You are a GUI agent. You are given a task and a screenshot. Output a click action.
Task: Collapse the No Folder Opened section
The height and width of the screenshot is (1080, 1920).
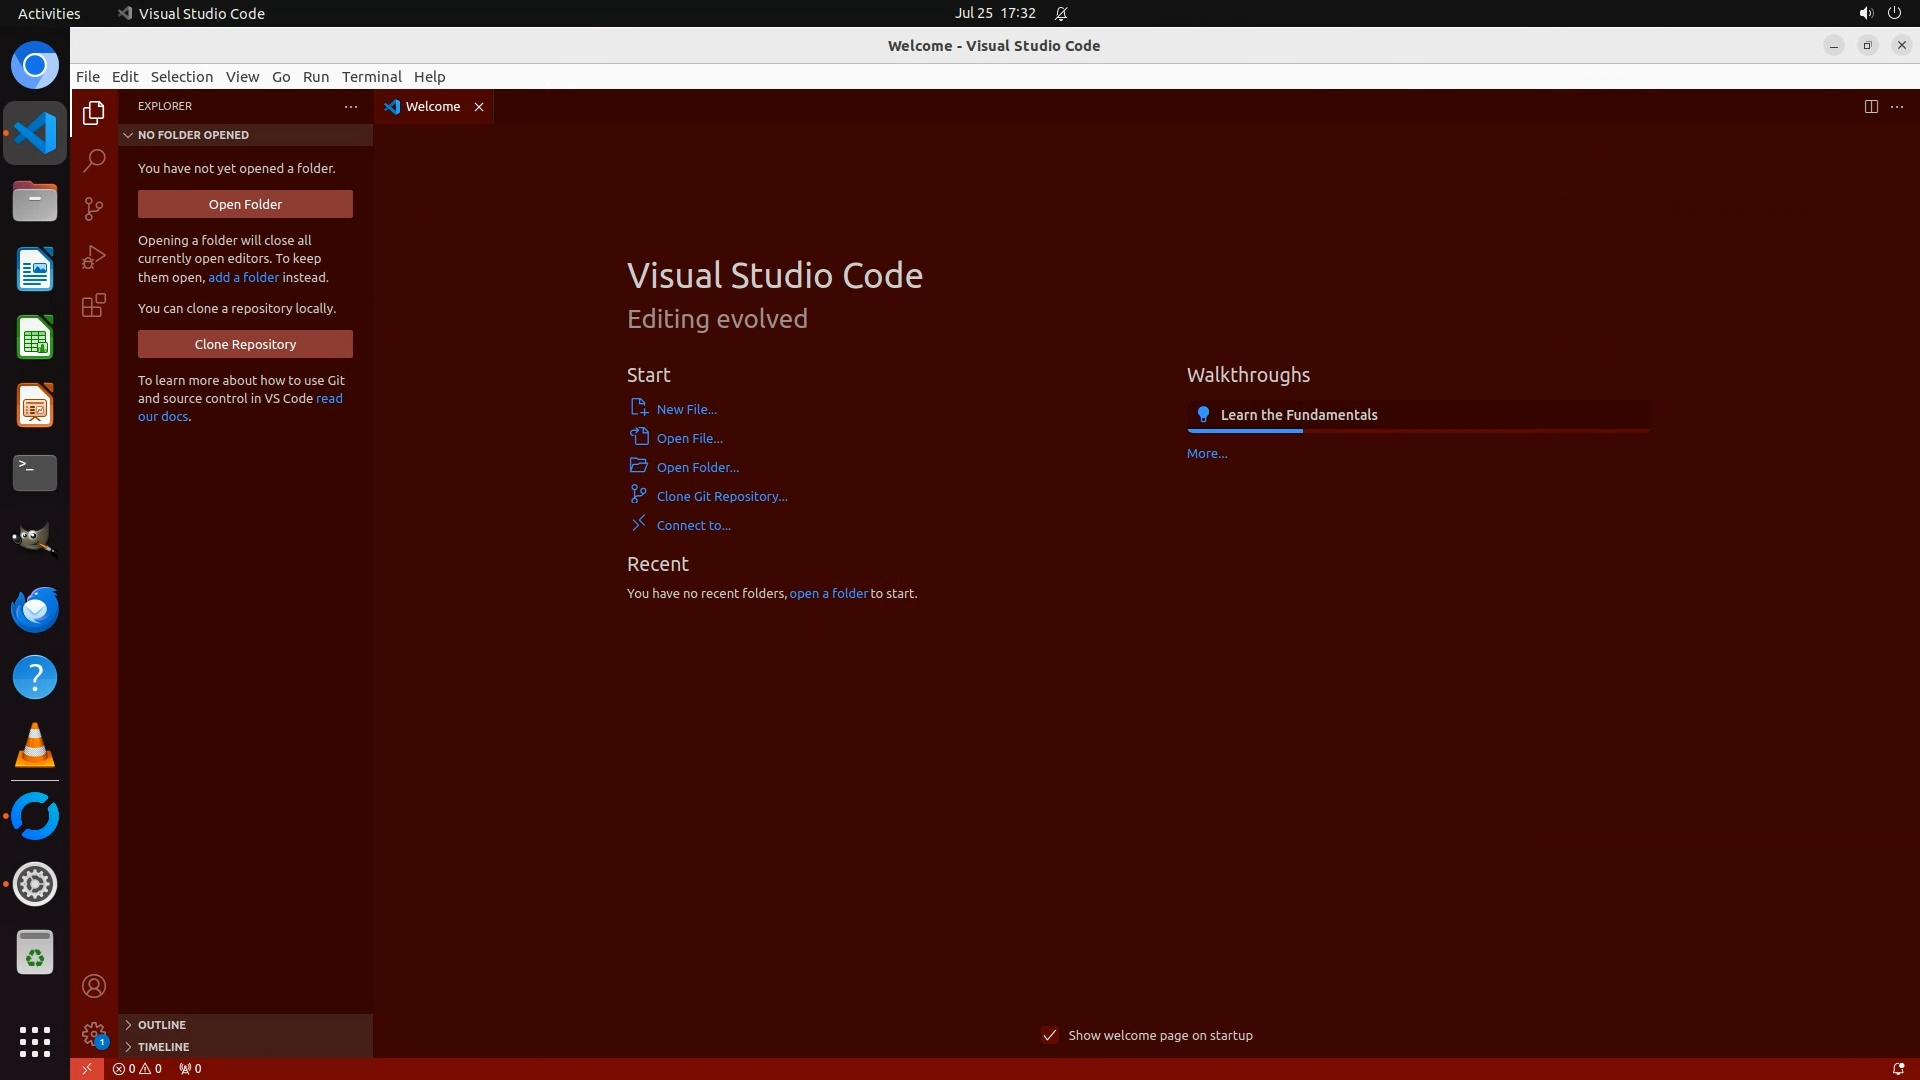[193, 135]
